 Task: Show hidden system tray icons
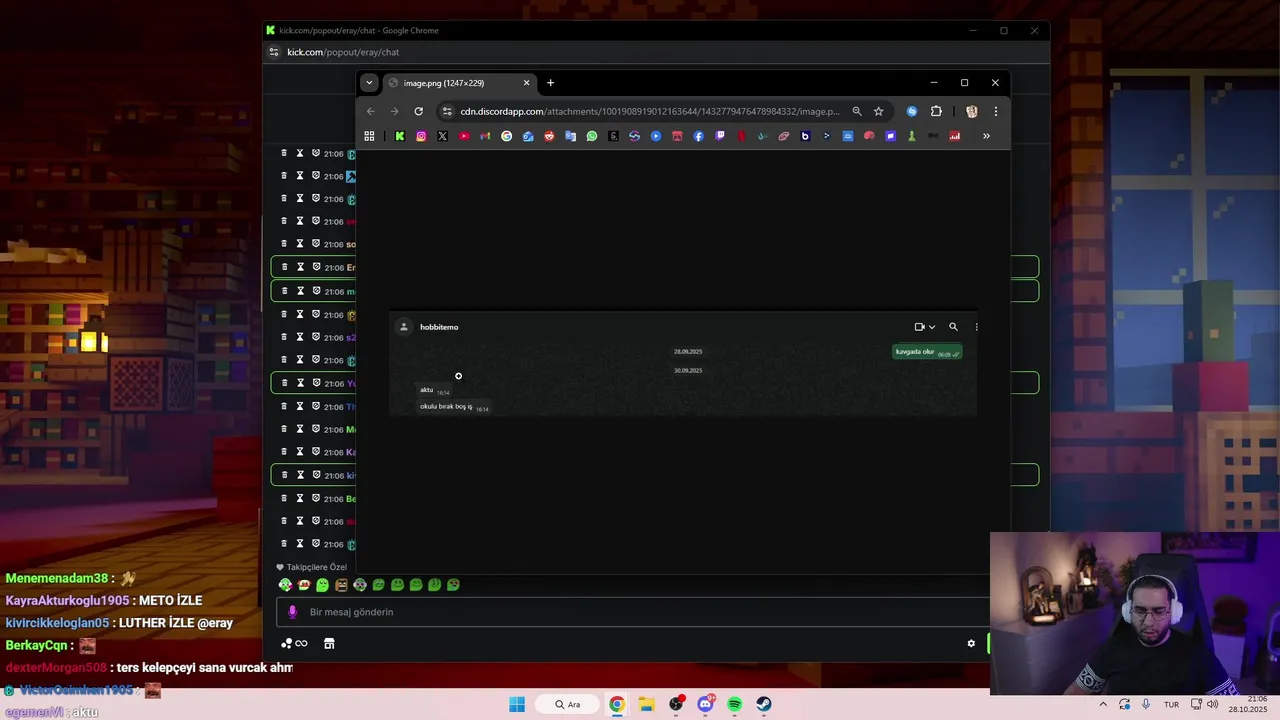pyautogui.click(x=1103, y=704)
